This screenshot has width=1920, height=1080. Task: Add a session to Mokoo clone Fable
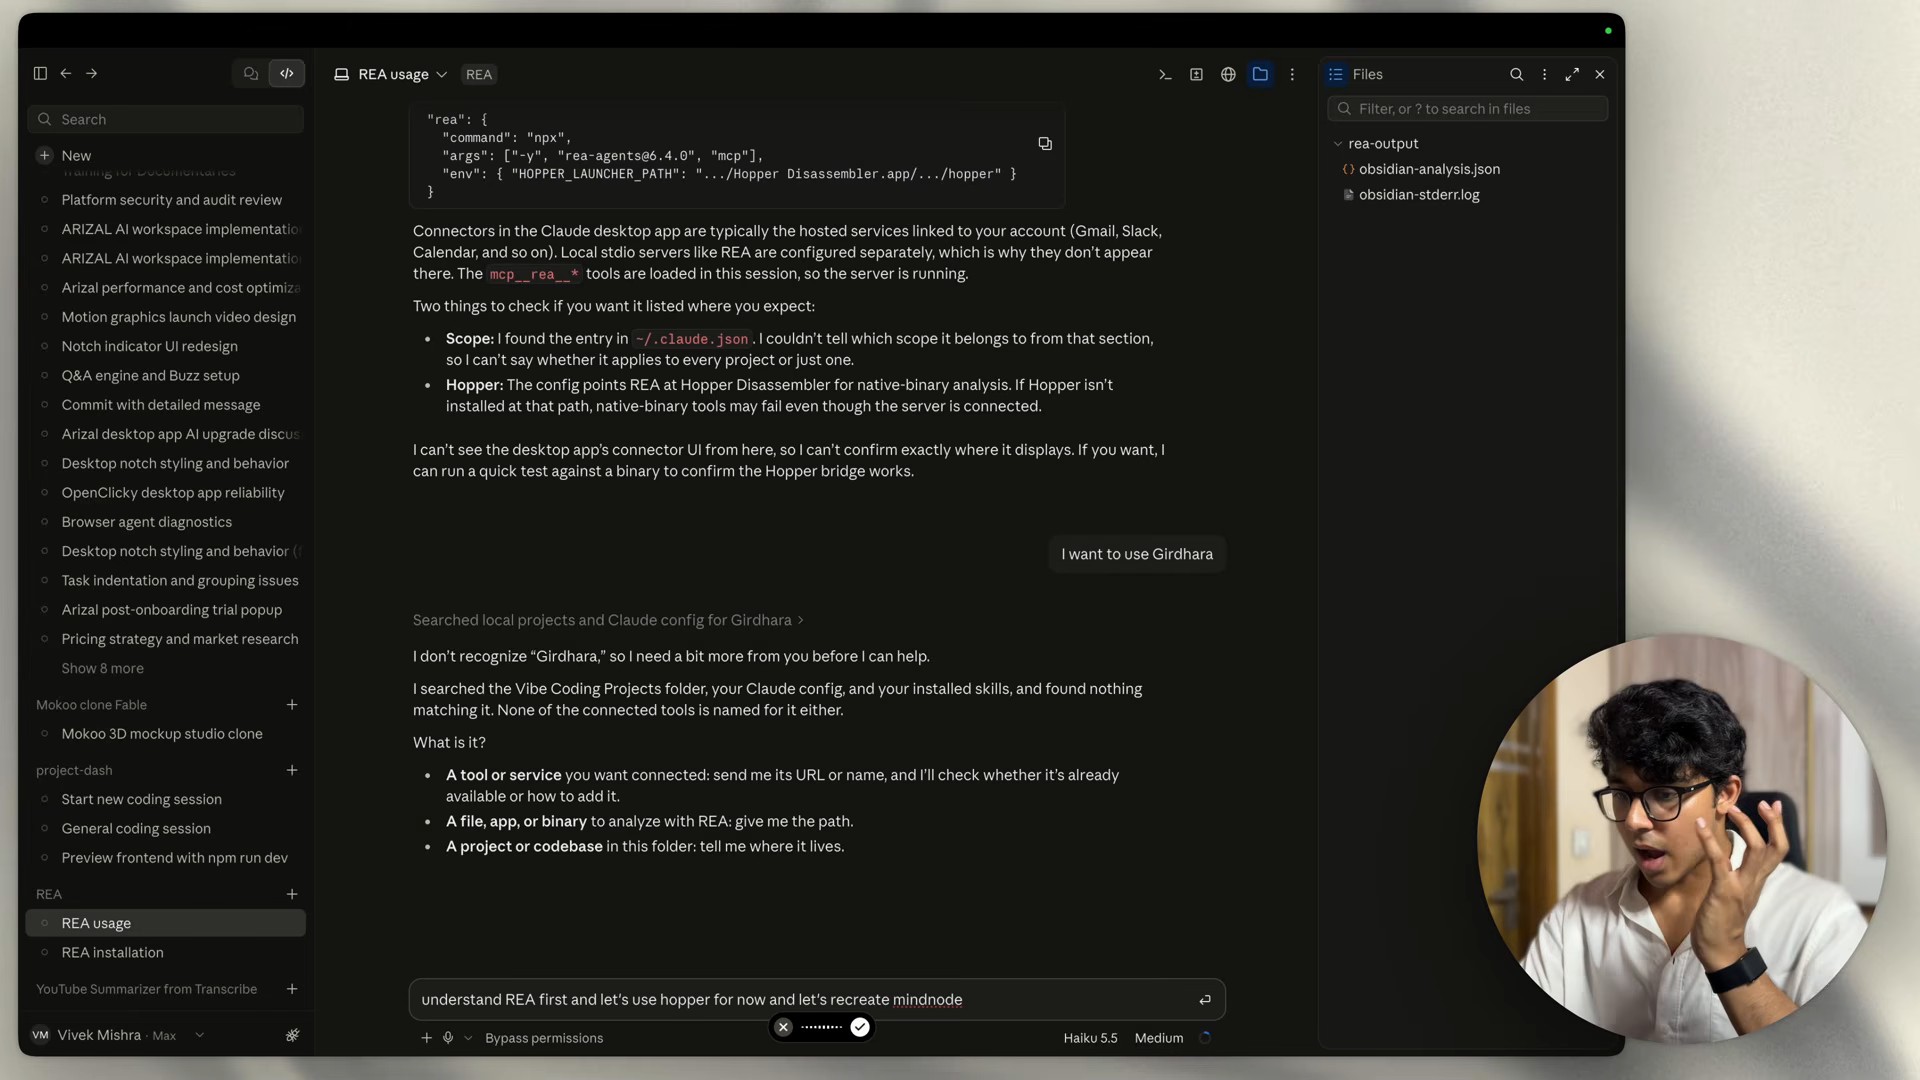[x=292, y=705]
